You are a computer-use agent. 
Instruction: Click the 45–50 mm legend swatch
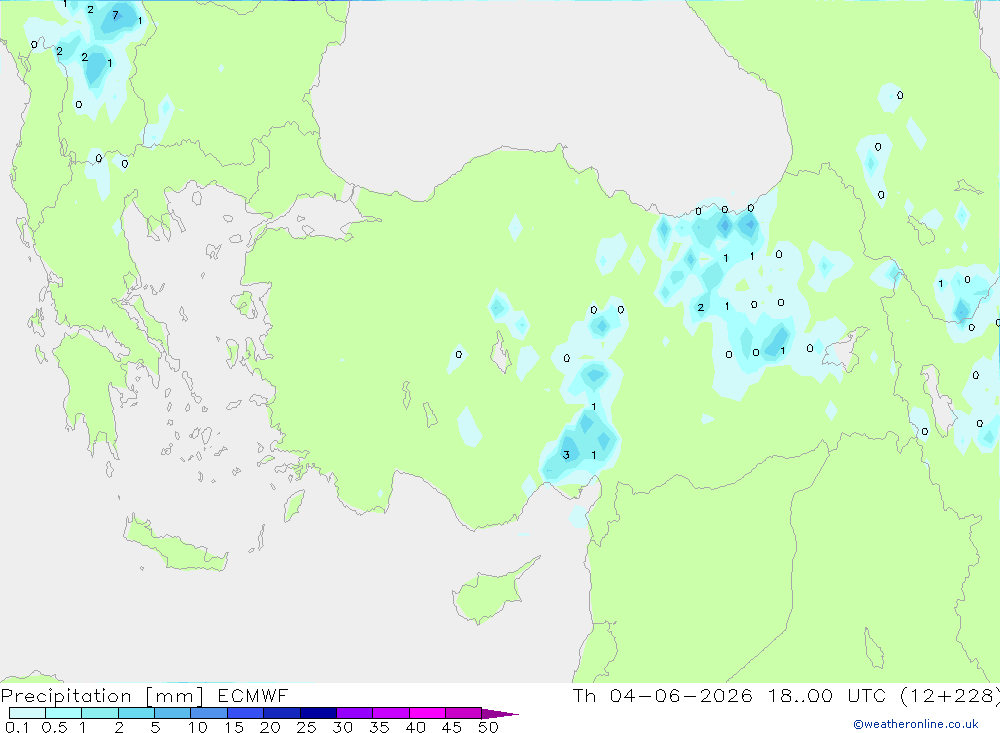pos(463,713)
